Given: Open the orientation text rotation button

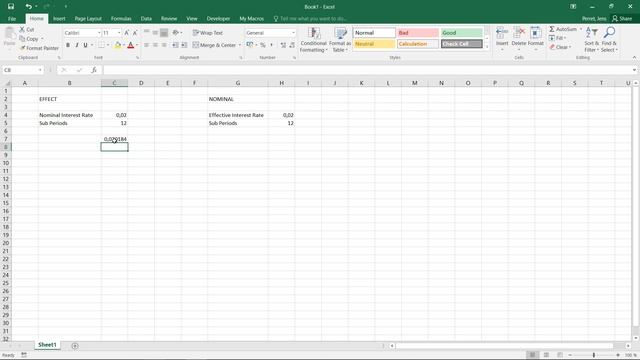Looking at the screenshot, I should point(176,33).
